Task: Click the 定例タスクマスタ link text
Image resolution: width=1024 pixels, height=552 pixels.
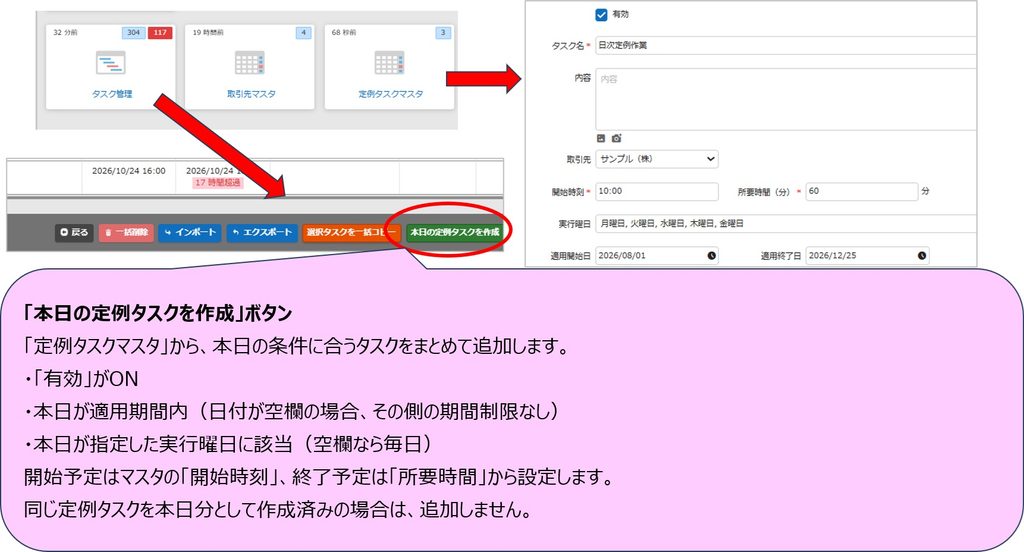Action: click(x=391, y=94)
